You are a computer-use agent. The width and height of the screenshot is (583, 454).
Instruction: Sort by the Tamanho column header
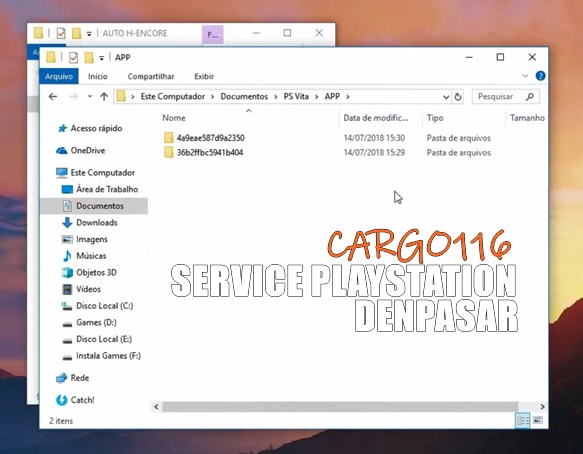[527, 118]
